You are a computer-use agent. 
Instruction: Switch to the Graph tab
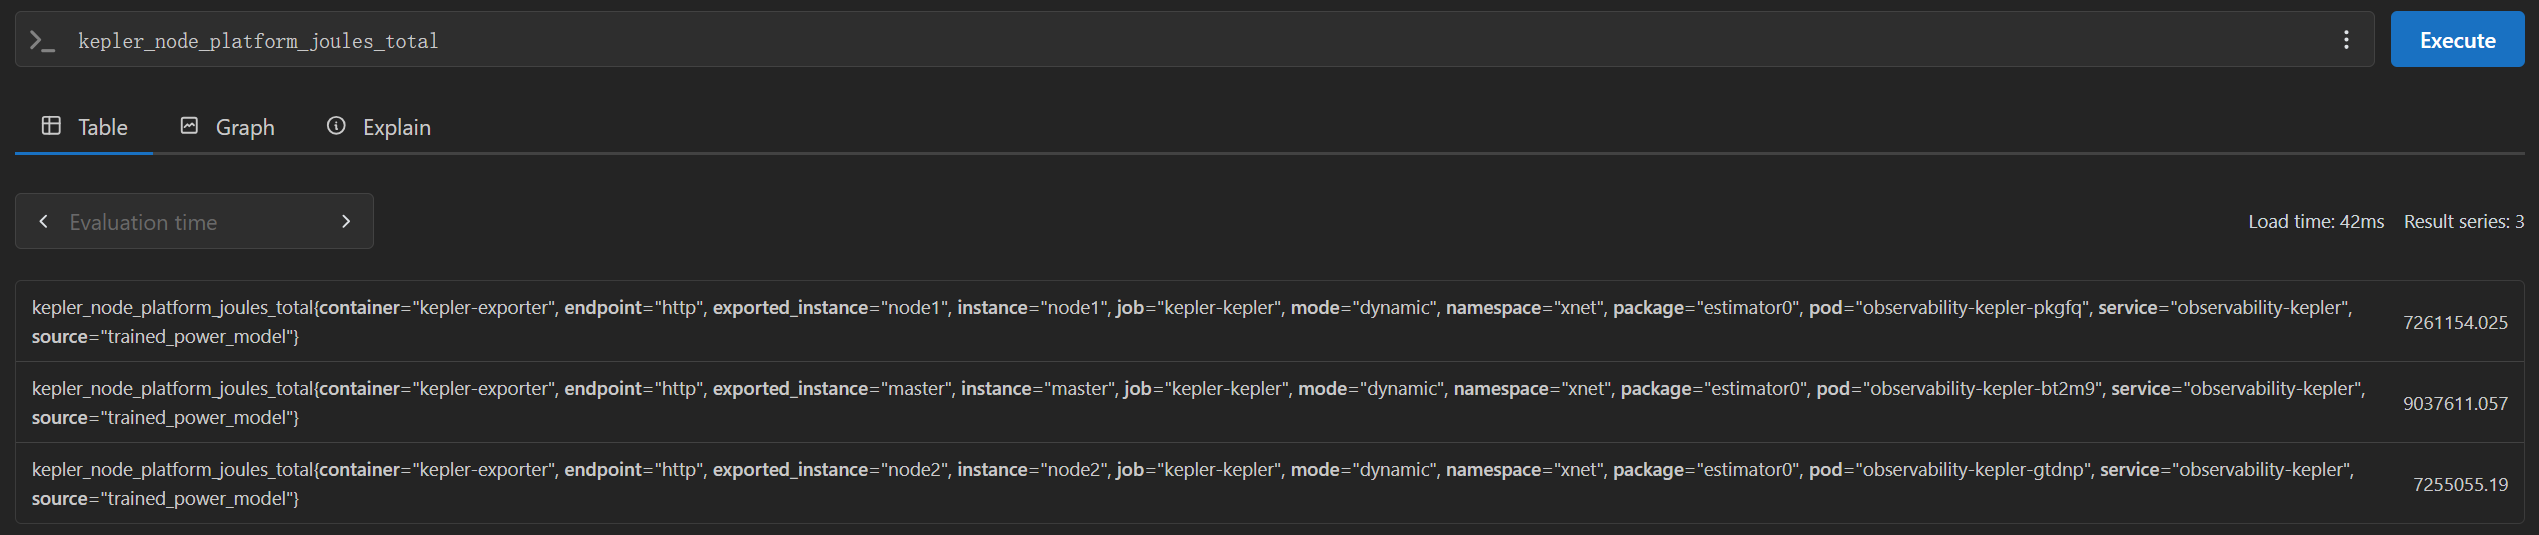tap(227, 127)
